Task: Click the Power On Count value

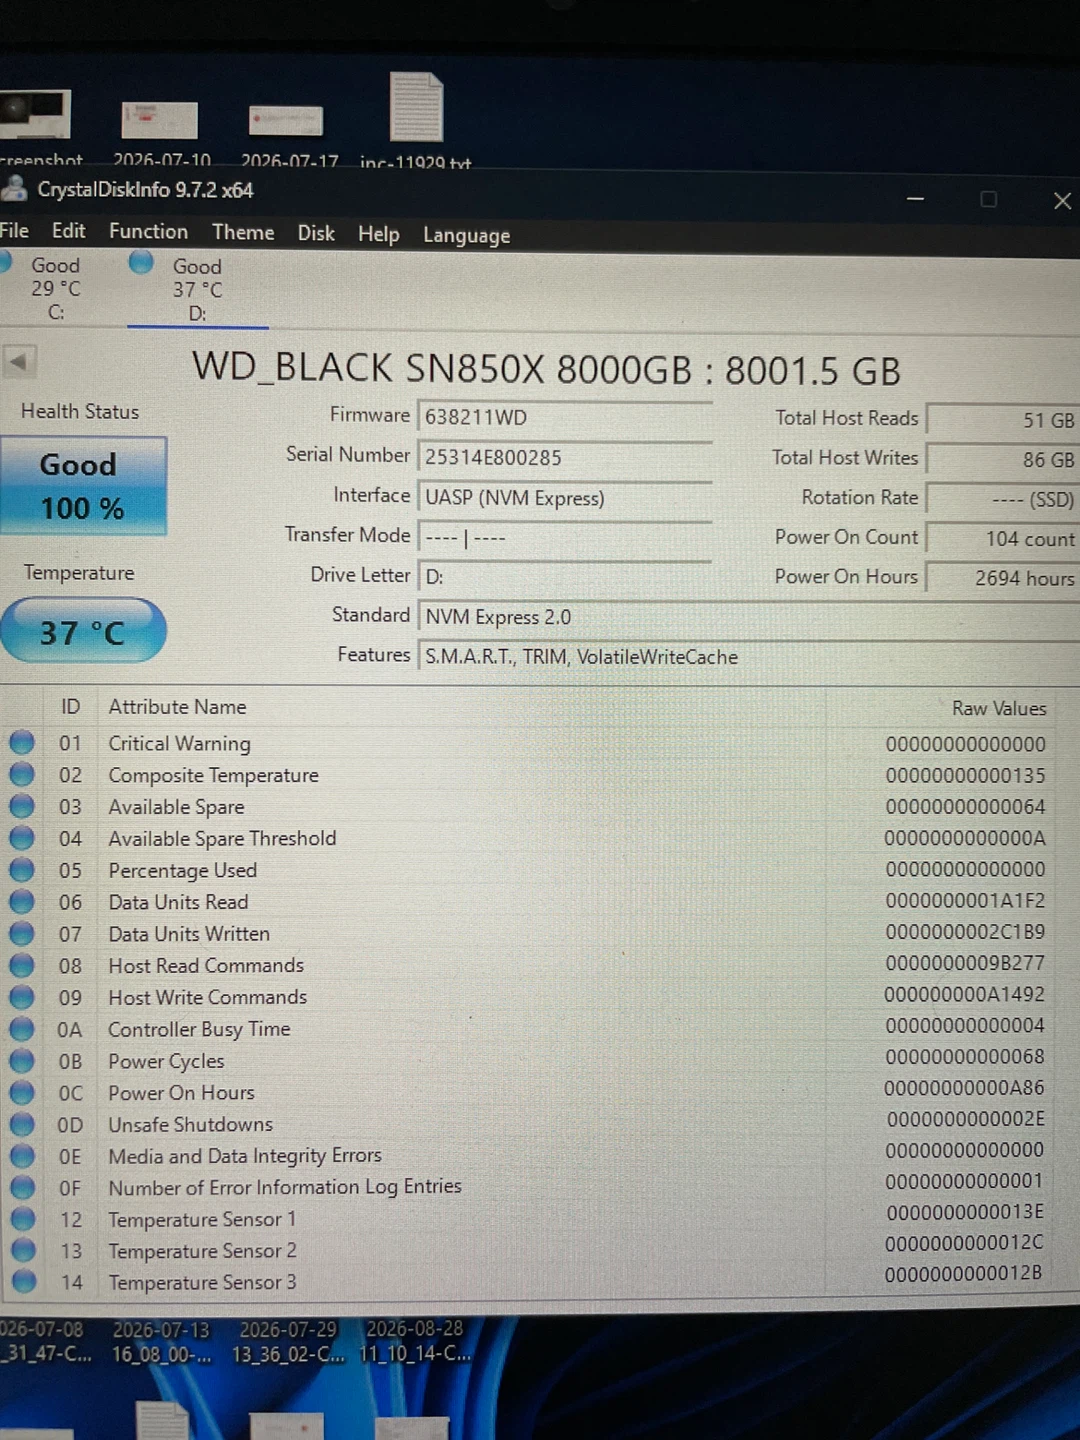Action: (1003, 538)
